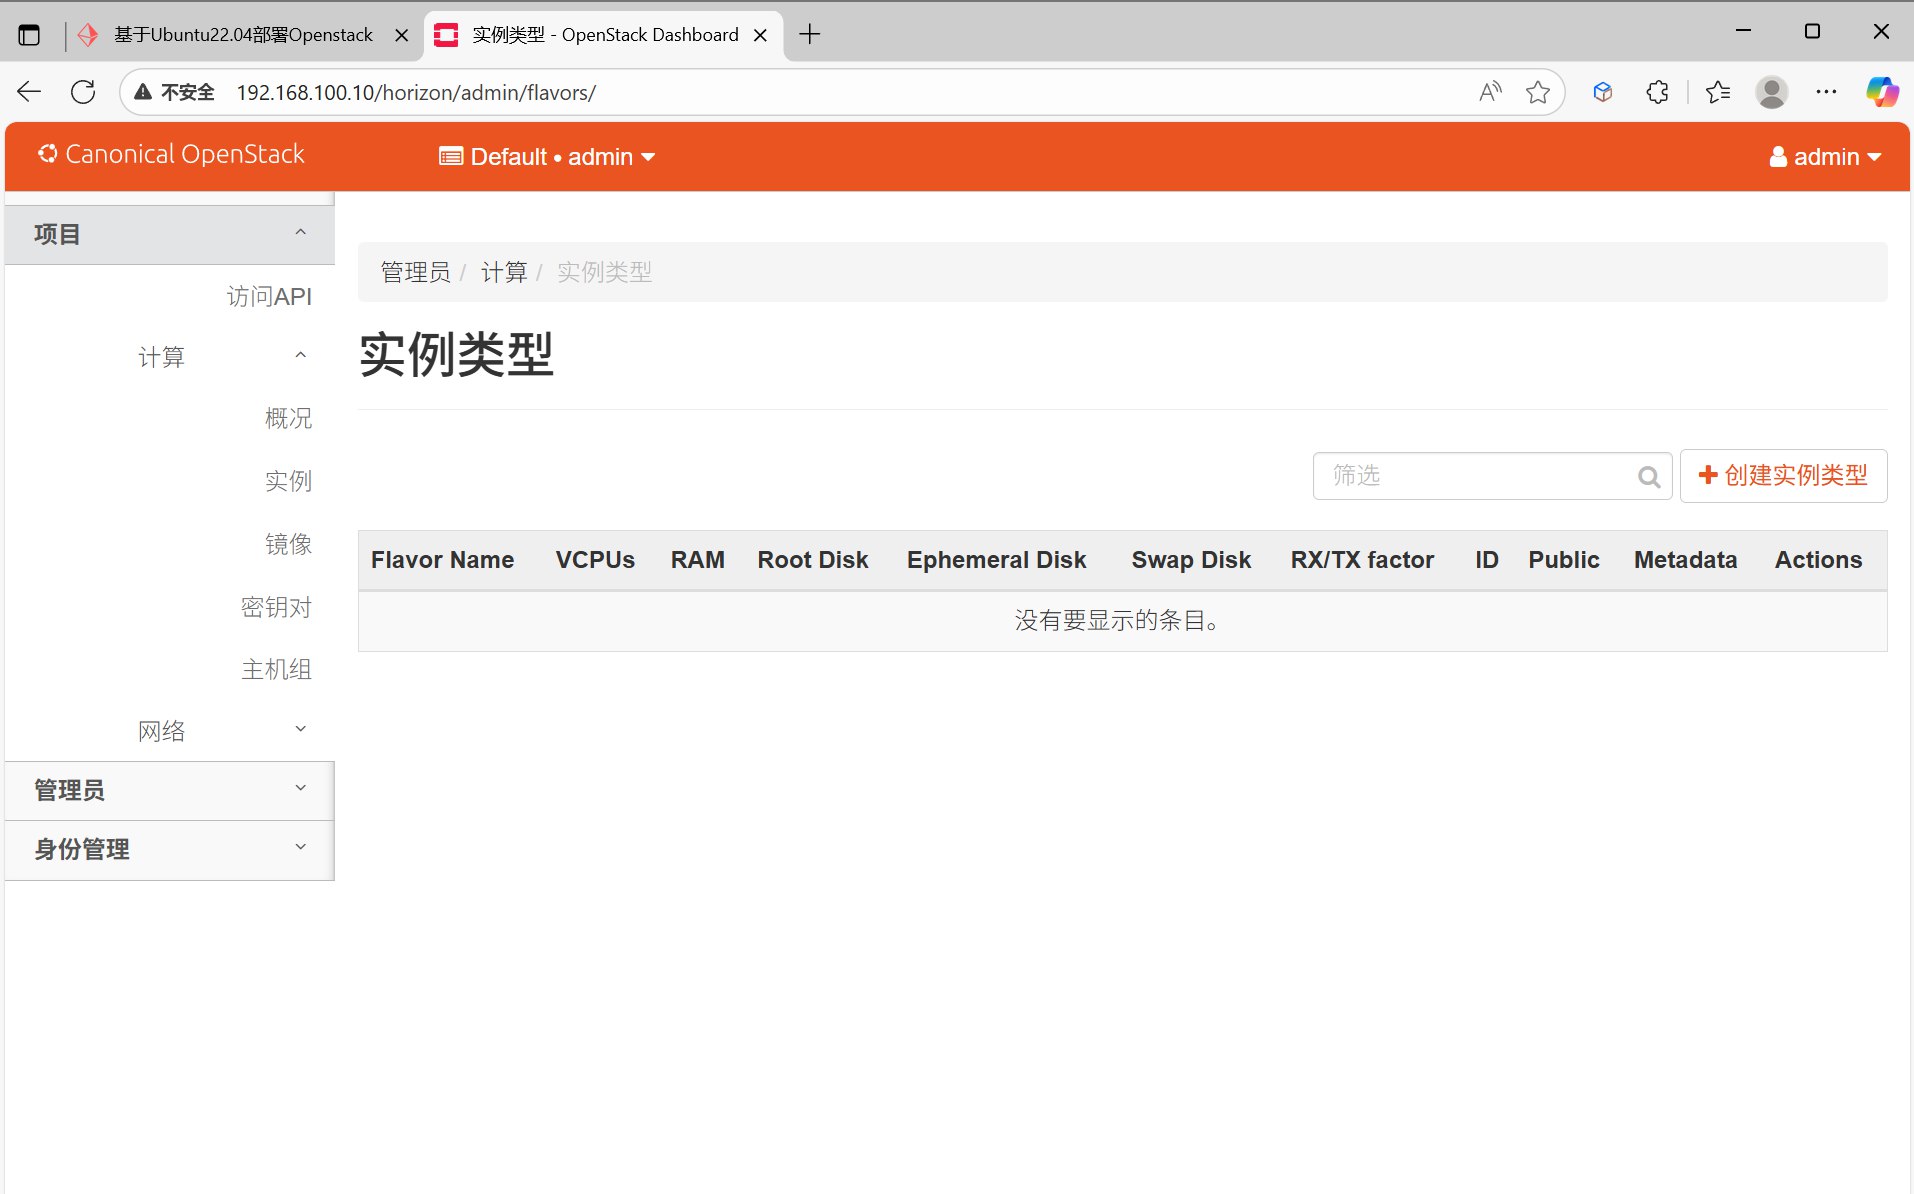The width and height of the screenshot is (1914, 1194).
Task: Maximize the browser window
Action: (x=1812, y=31)
